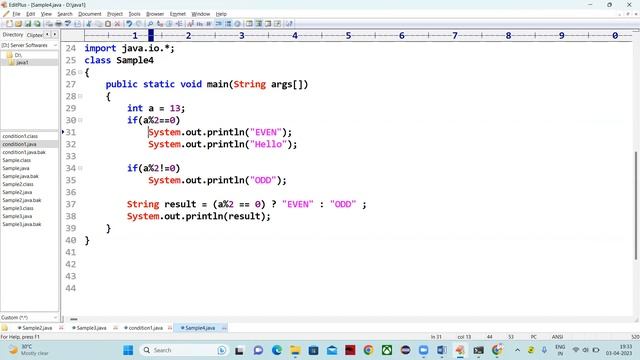Image resolution: width=640 pixels, height=360 pixels.
Task: Click the Find magnifier toolbar icon
Action: (x=150, y=24)
